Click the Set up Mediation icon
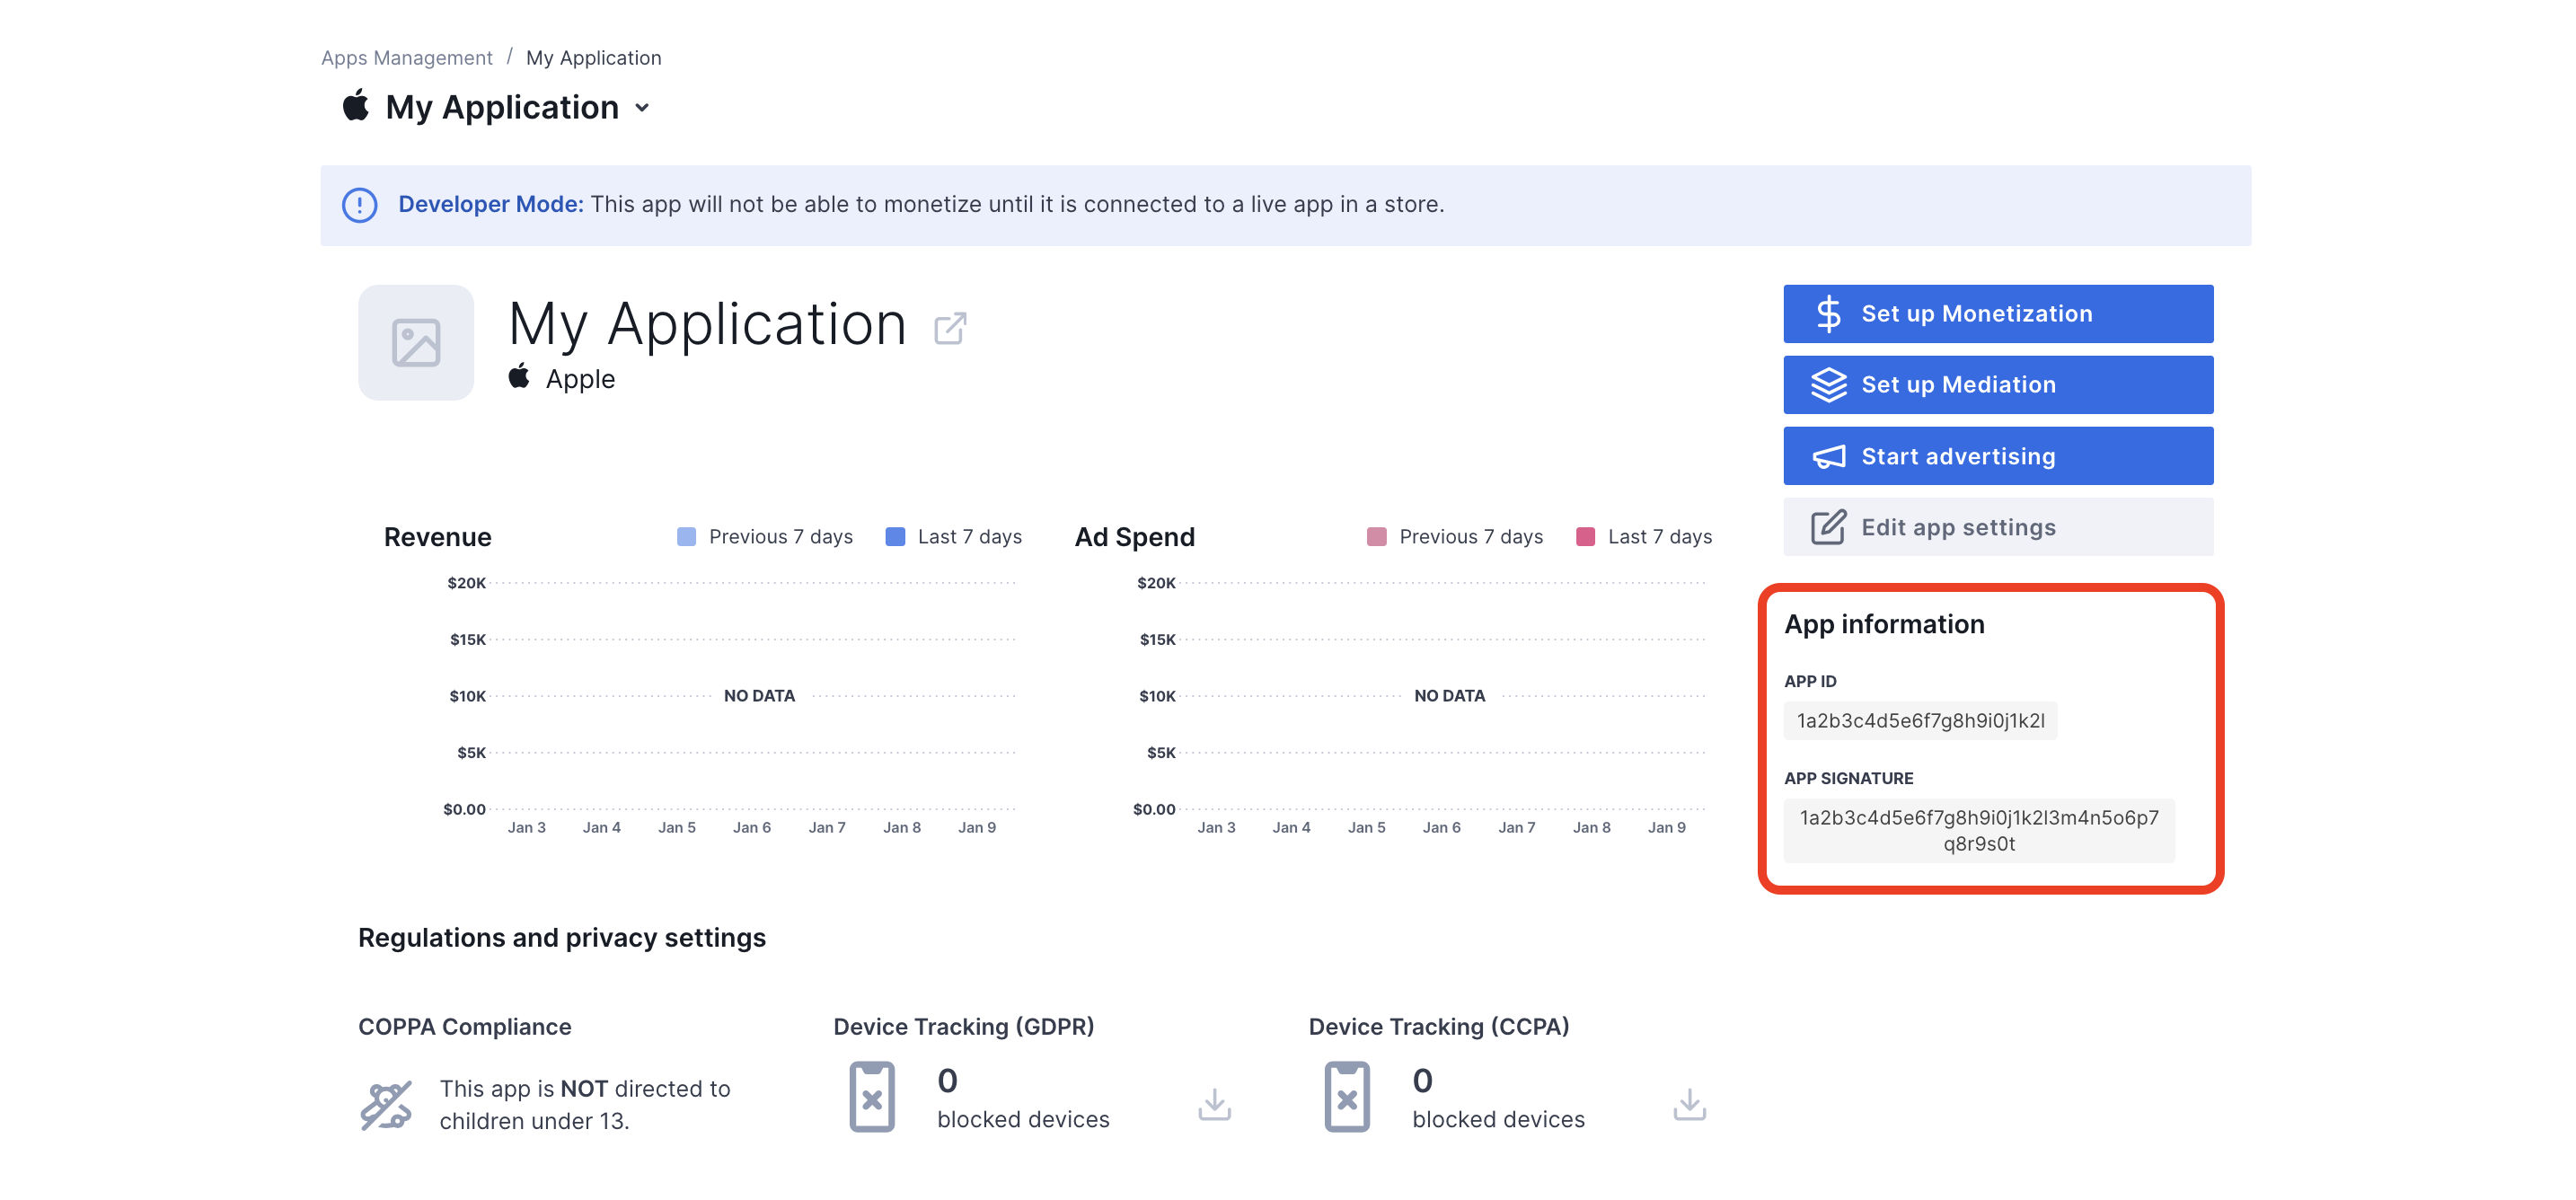2576x1200 pixels. pyautogui.click(x=1825, y=384)
